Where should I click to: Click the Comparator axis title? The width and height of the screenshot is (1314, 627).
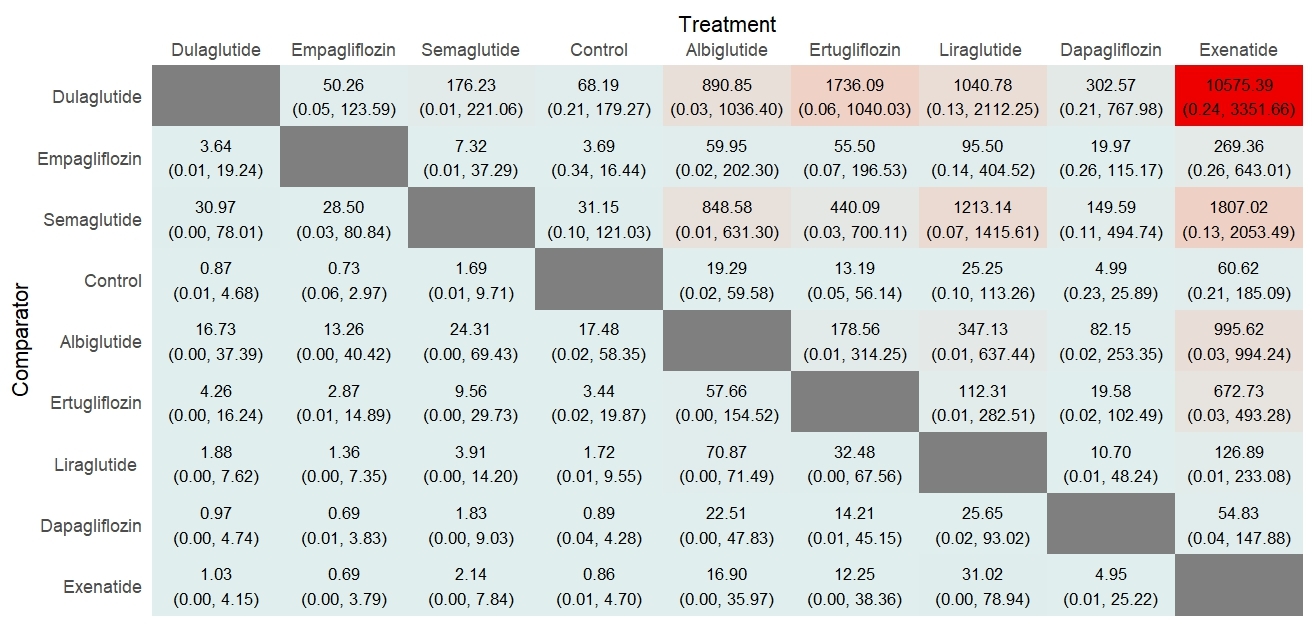(x=22, y=341)
